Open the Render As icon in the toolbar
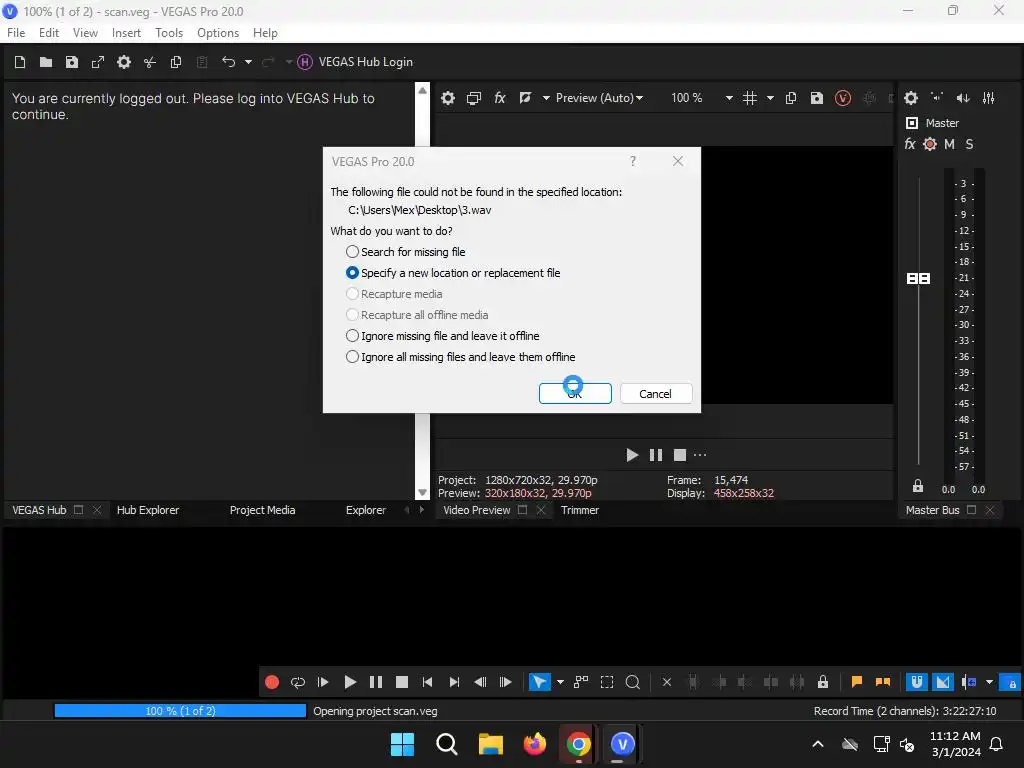The height and width of the screenshot is (768, 1024). point(98,62)
